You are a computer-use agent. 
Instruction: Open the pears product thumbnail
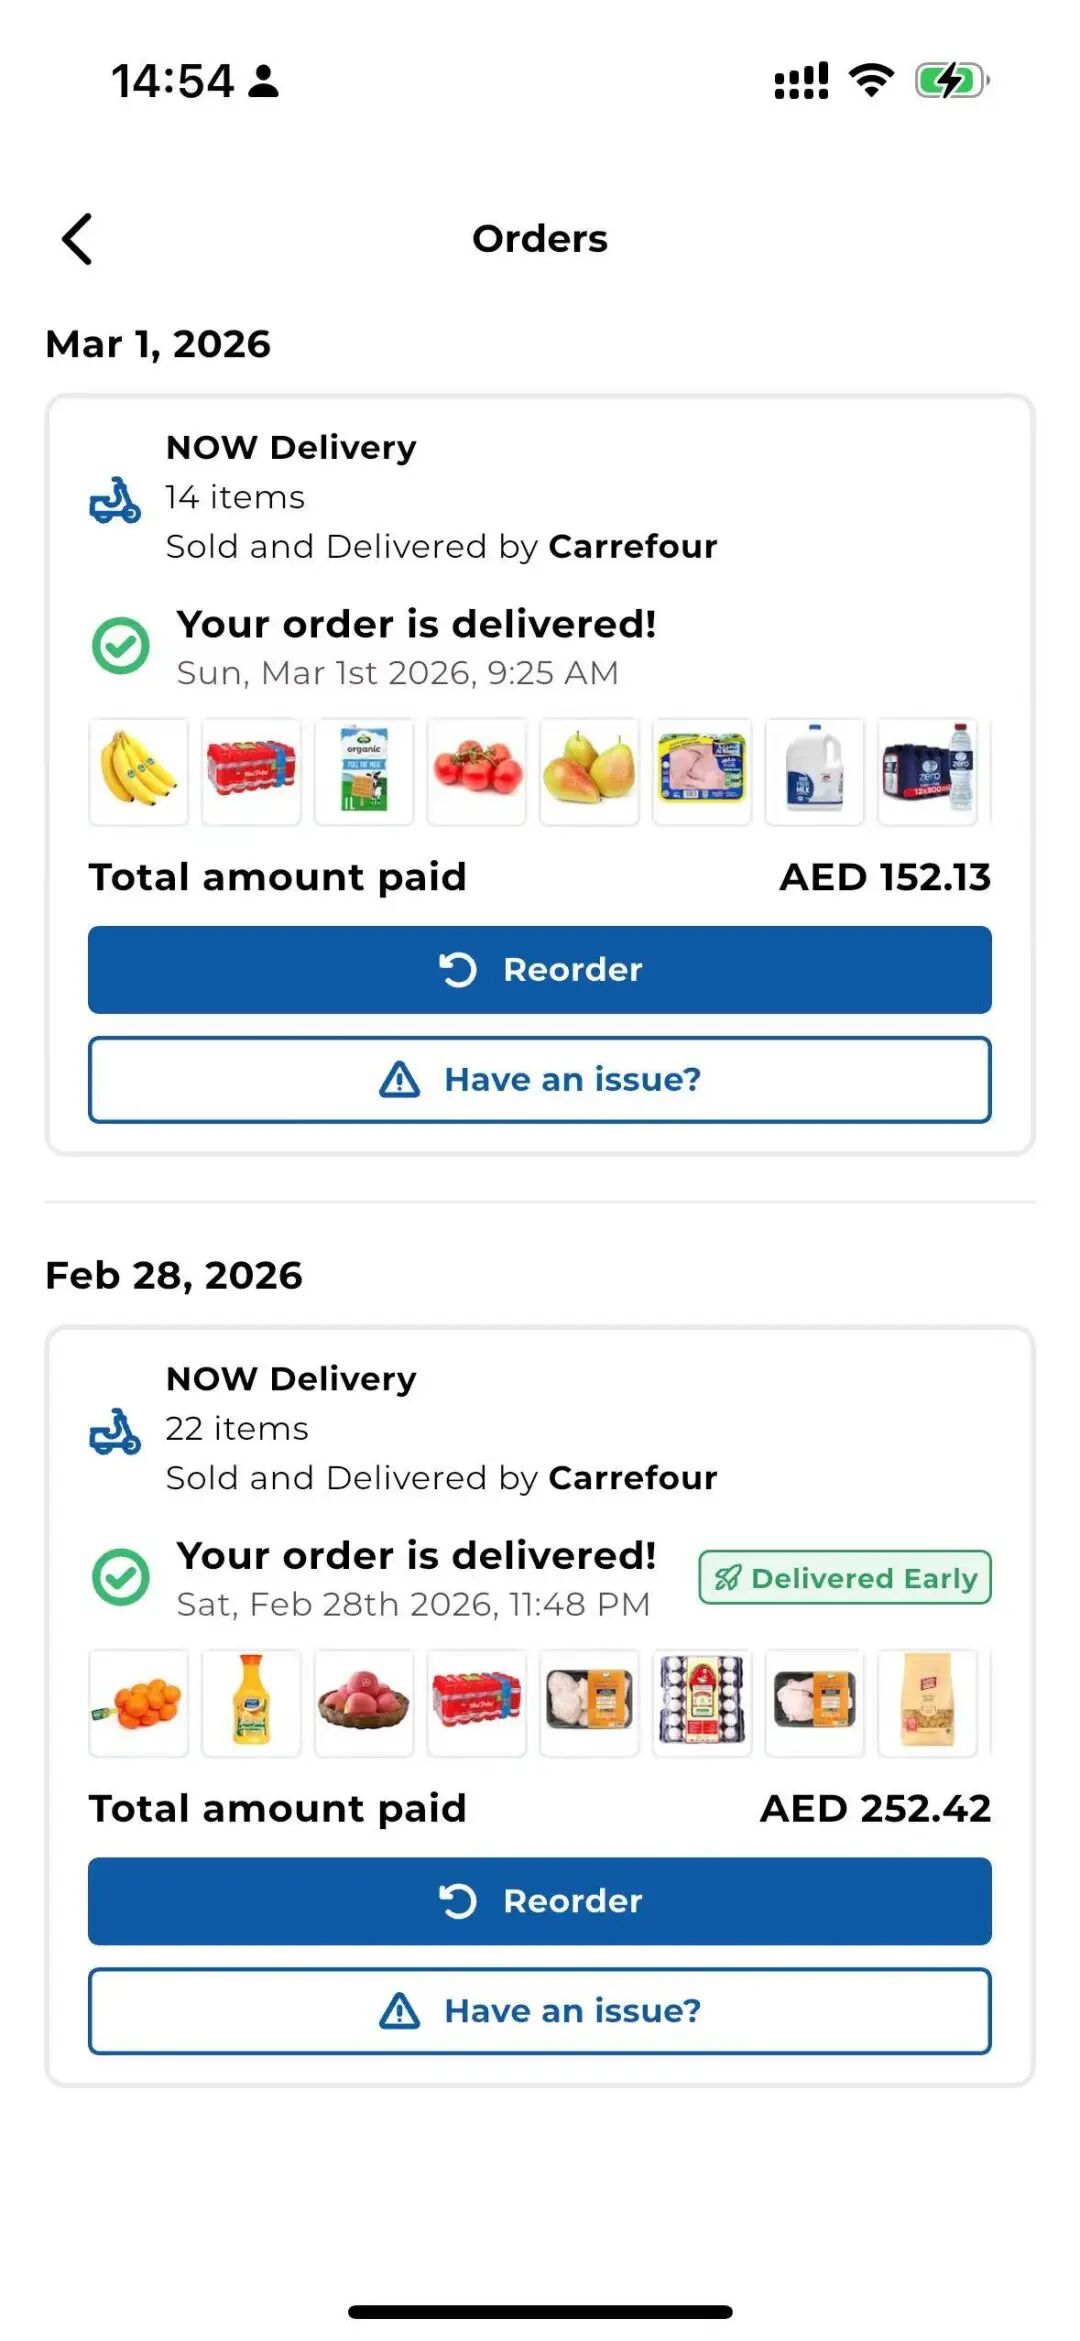(x=589, y=772)
